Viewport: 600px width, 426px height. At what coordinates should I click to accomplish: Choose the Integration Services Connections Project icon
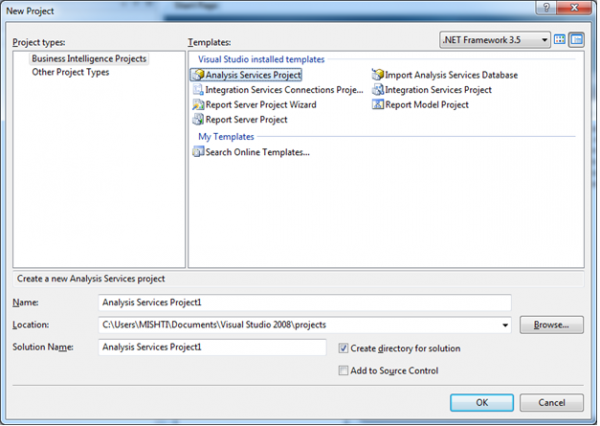[198, 90]
